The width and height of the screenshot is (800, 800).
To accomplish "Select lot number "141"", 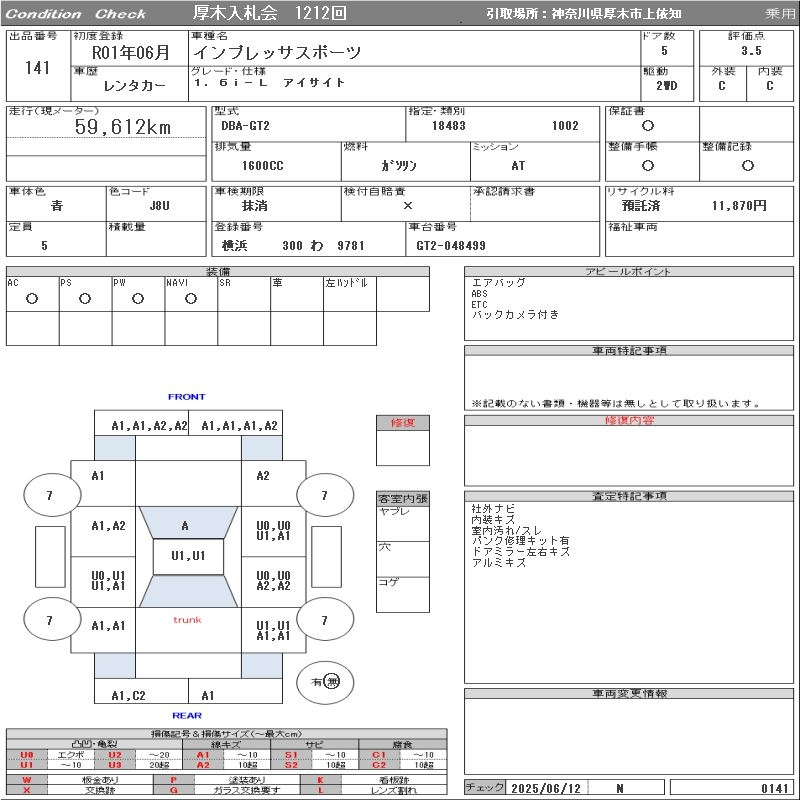I will coord(37,67).
